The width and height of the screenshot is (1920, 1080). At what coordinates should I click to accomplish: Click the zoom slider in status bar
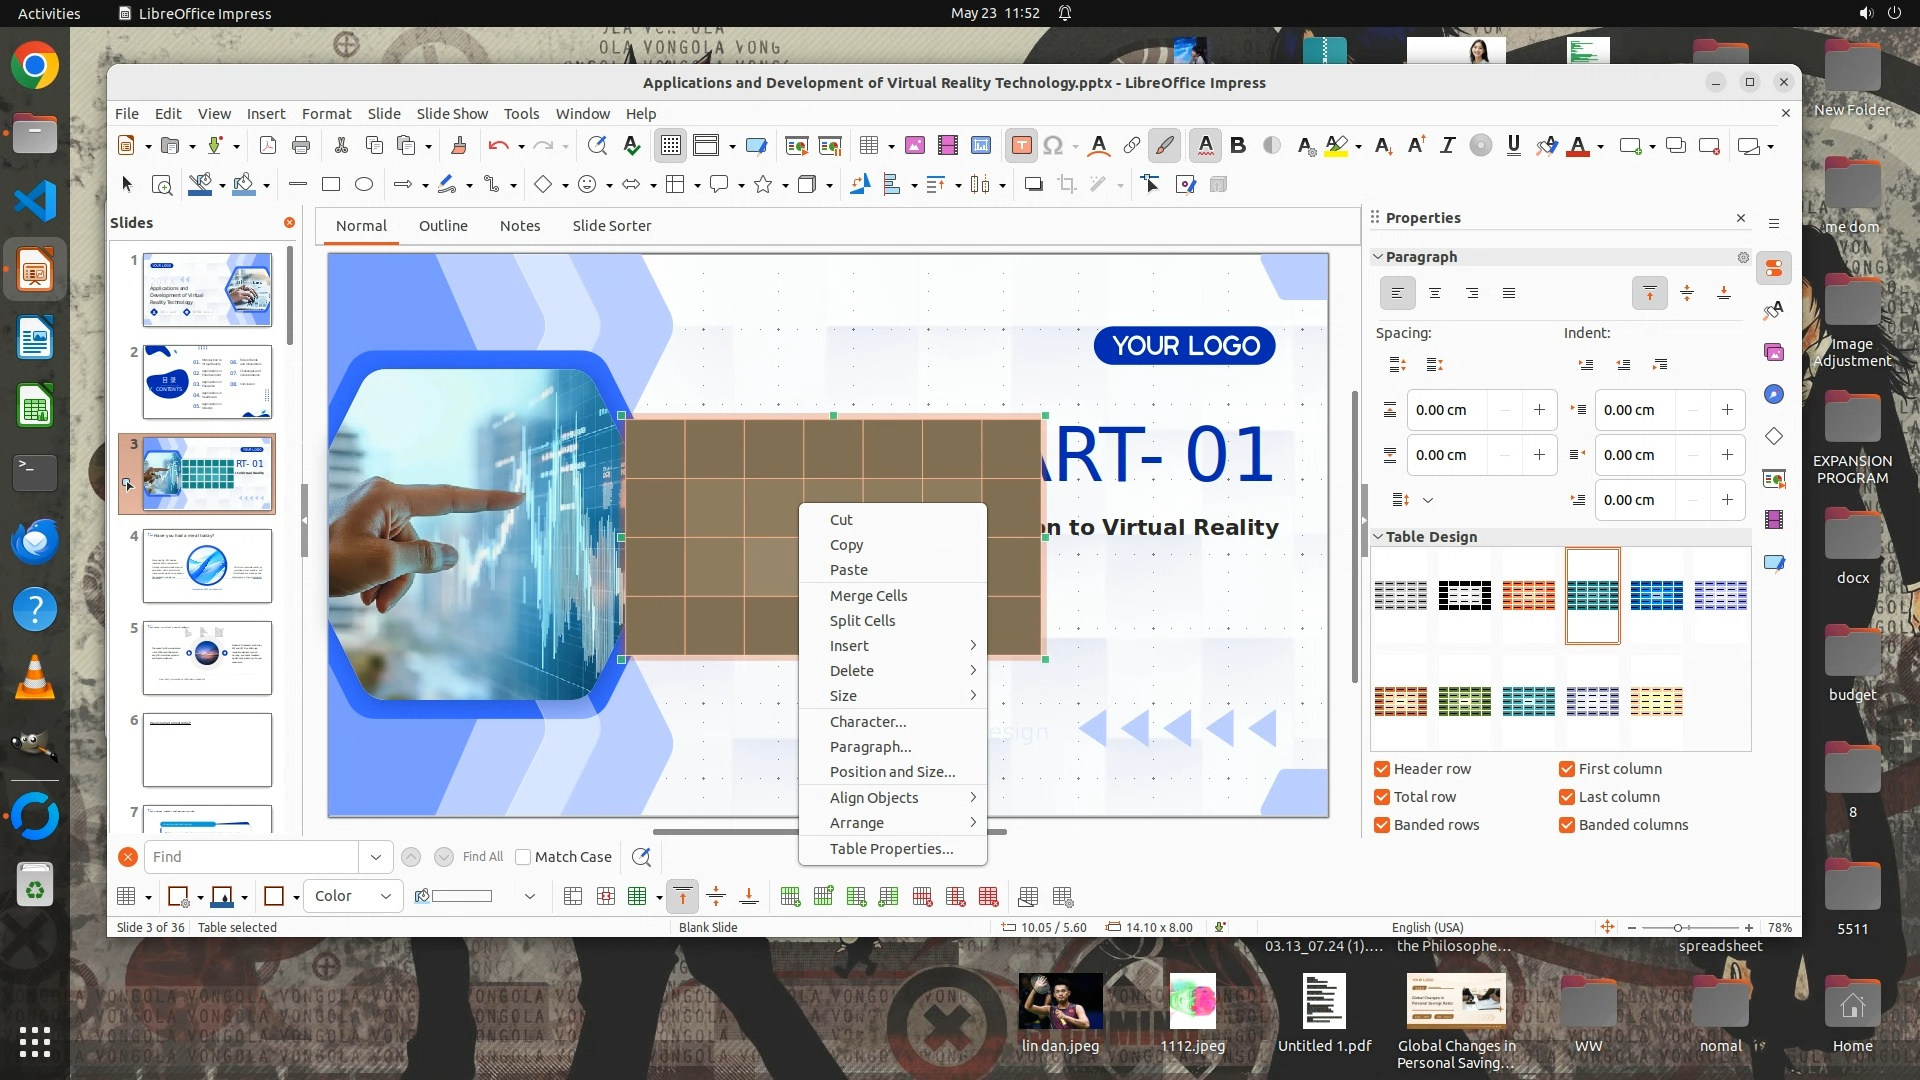pyautogui.click(x=1679, y=928)
